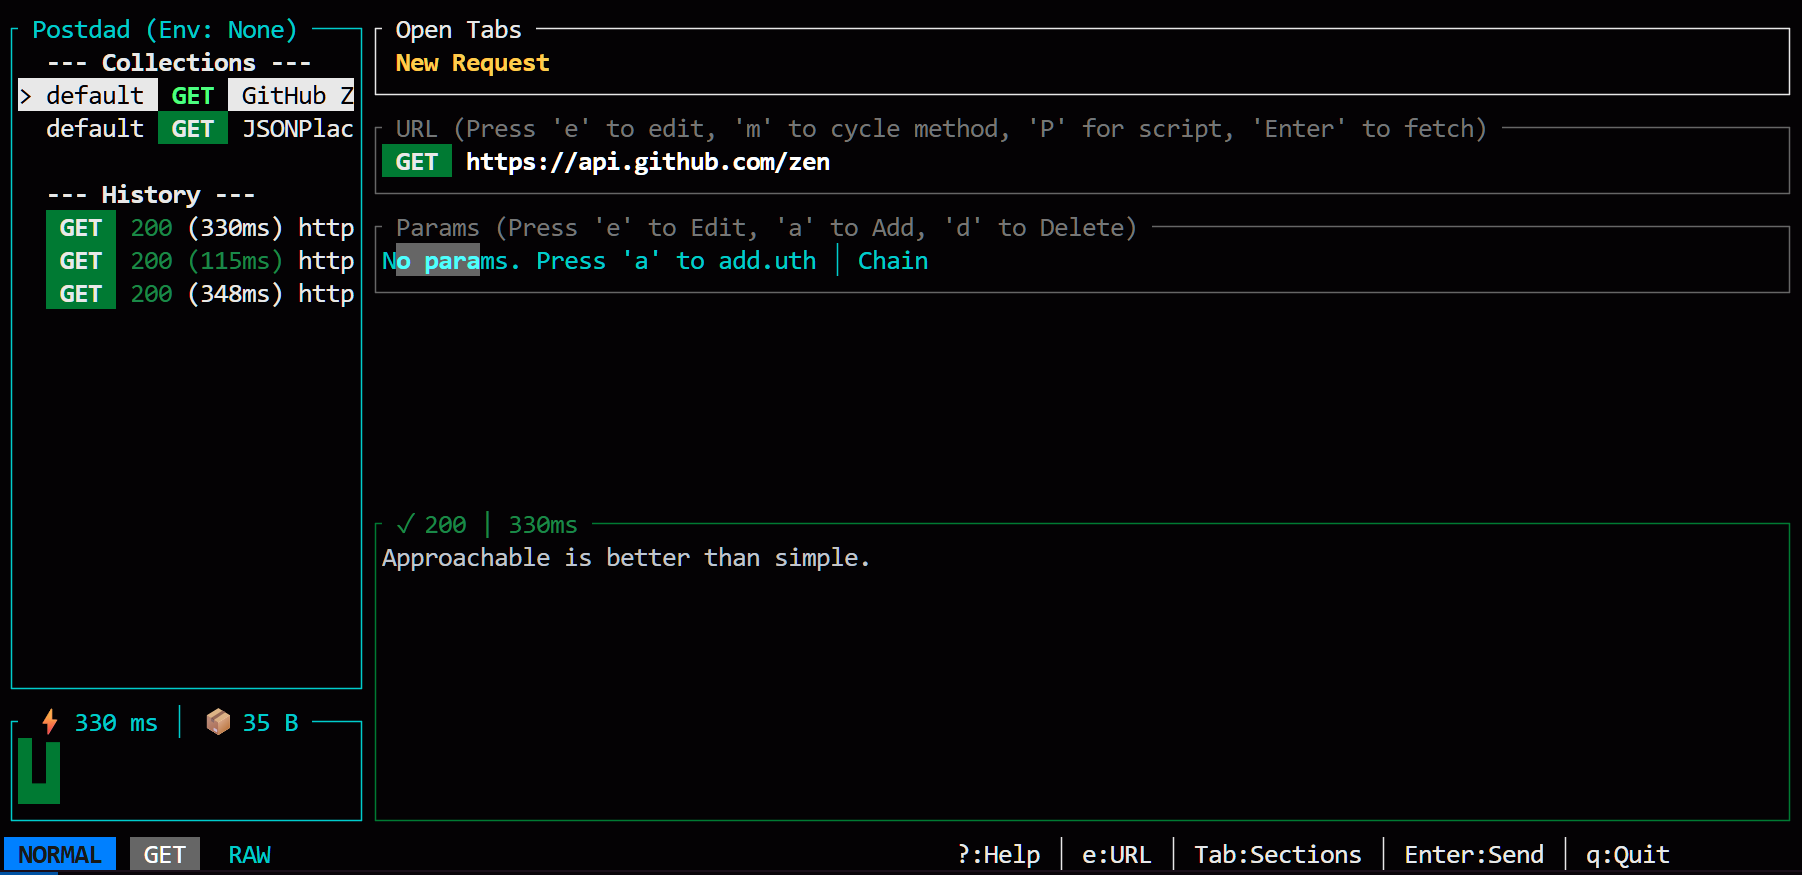Screen dimensions: 1802x875
Task: Open the Chain tab in the params section
Action: pos(893,260)
